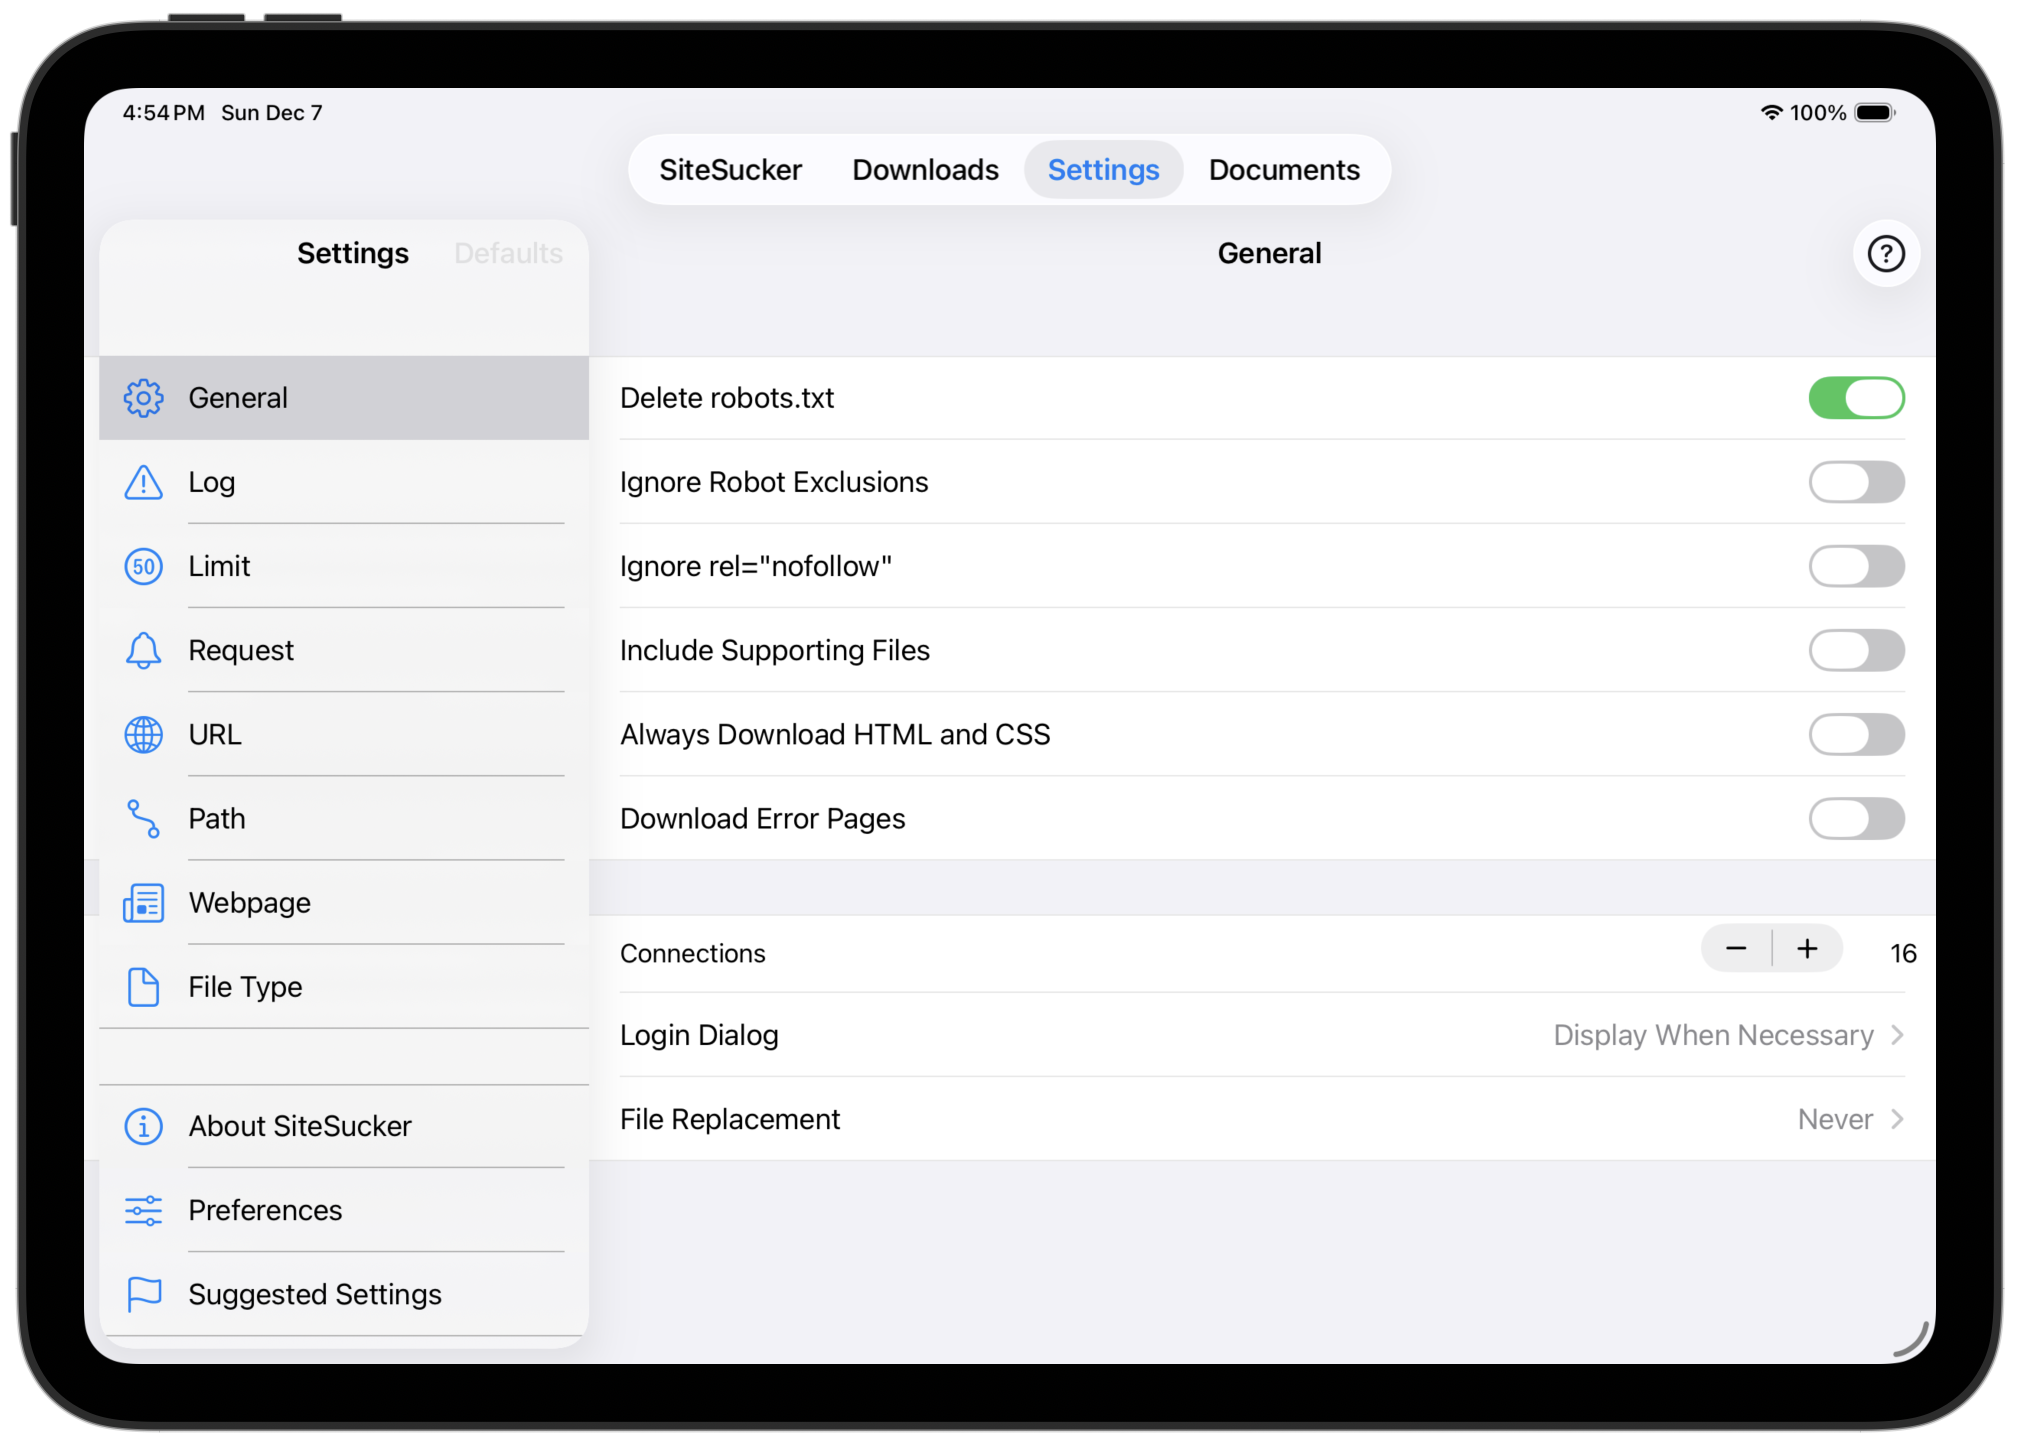Open the Webpage settings section
Viewport: 2020px width, 1454px height.
coord(344,902)
